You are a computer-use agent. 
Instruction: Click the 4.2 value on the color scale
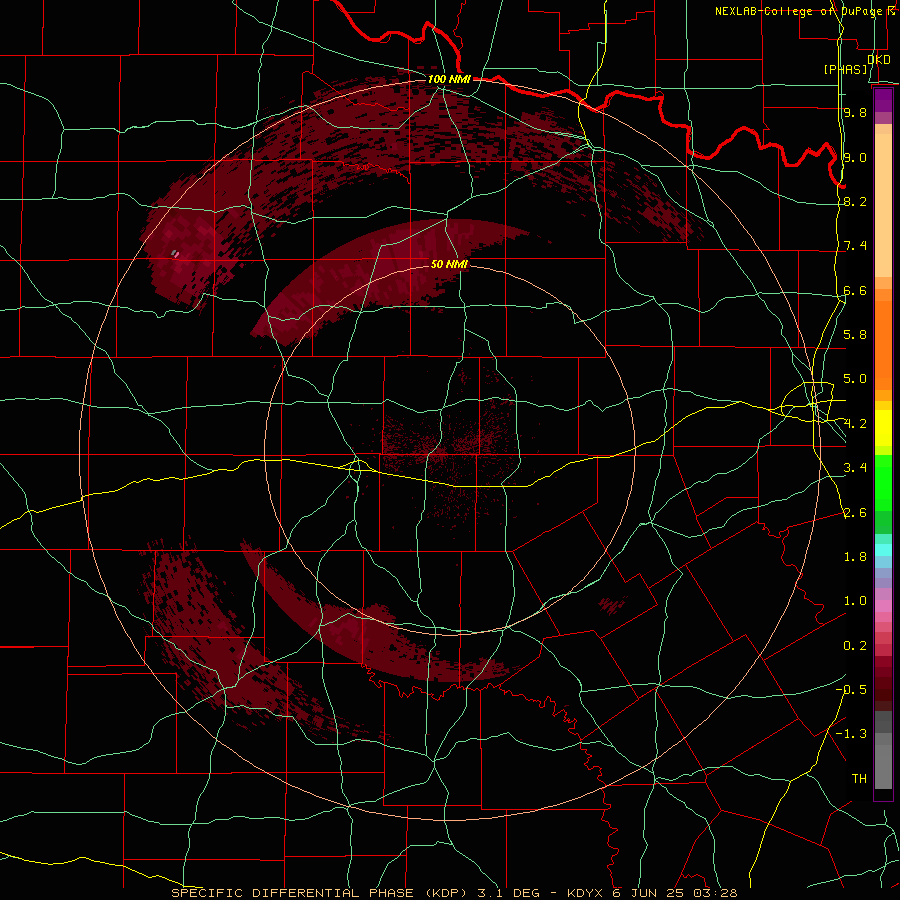pos(855,424)
